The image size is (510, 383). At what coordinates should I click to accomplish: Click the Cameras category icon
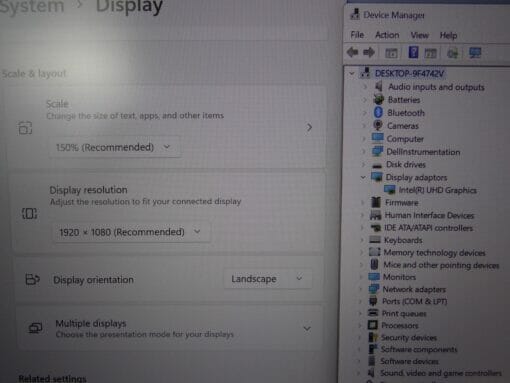(378, 125)
